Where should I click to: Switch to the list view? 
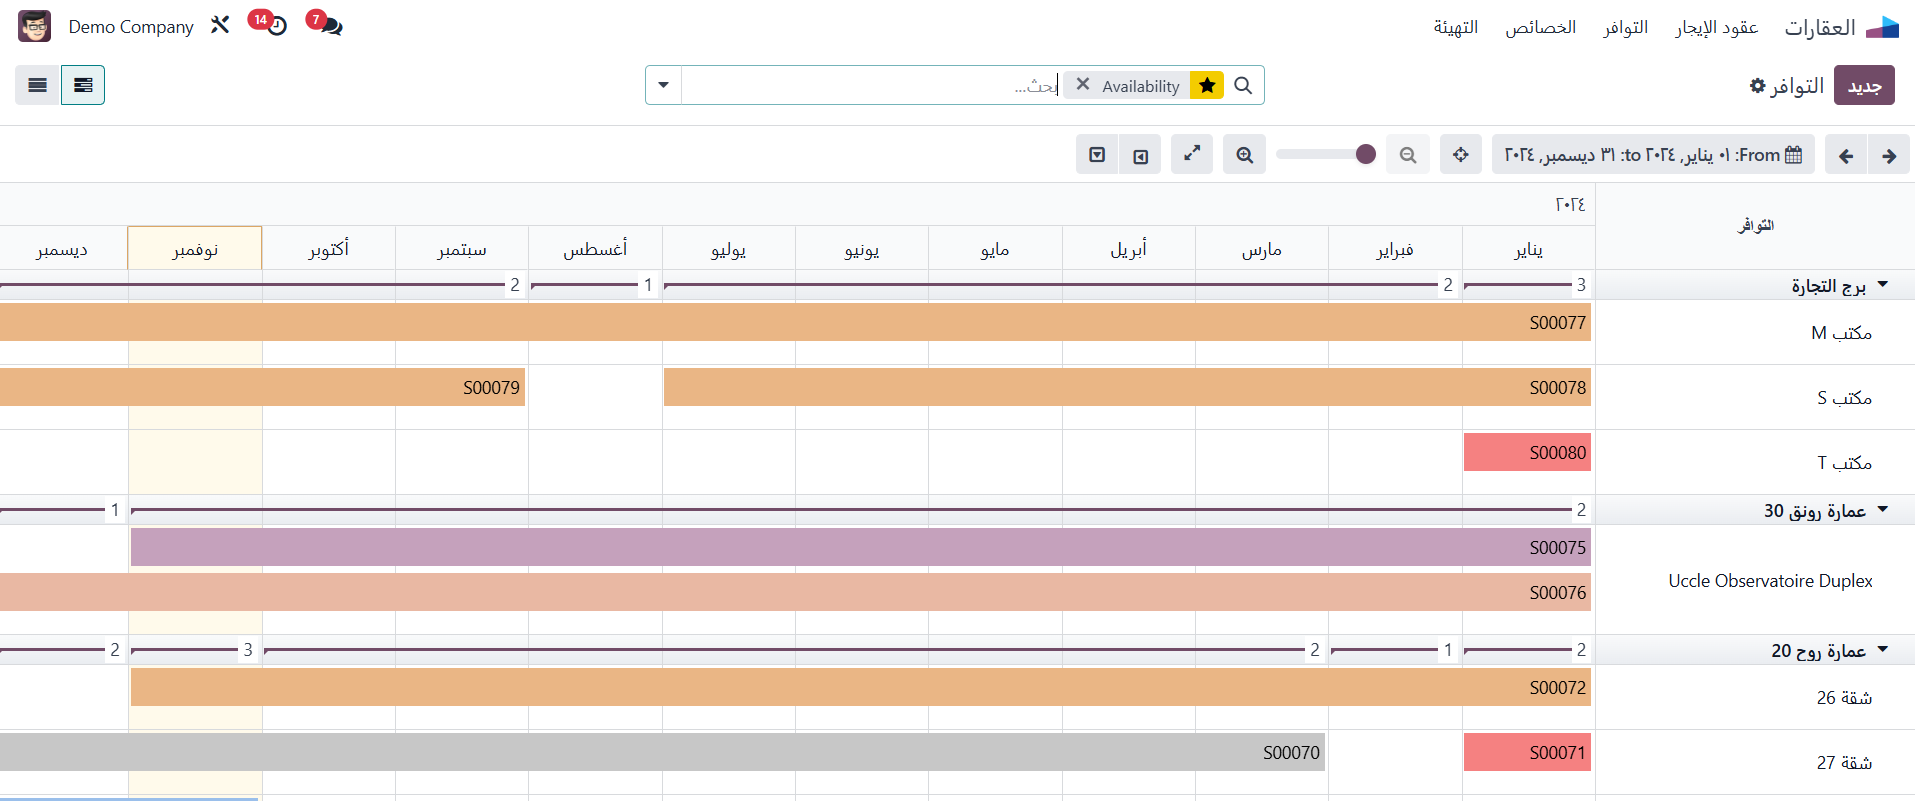[x=38, y=86]
